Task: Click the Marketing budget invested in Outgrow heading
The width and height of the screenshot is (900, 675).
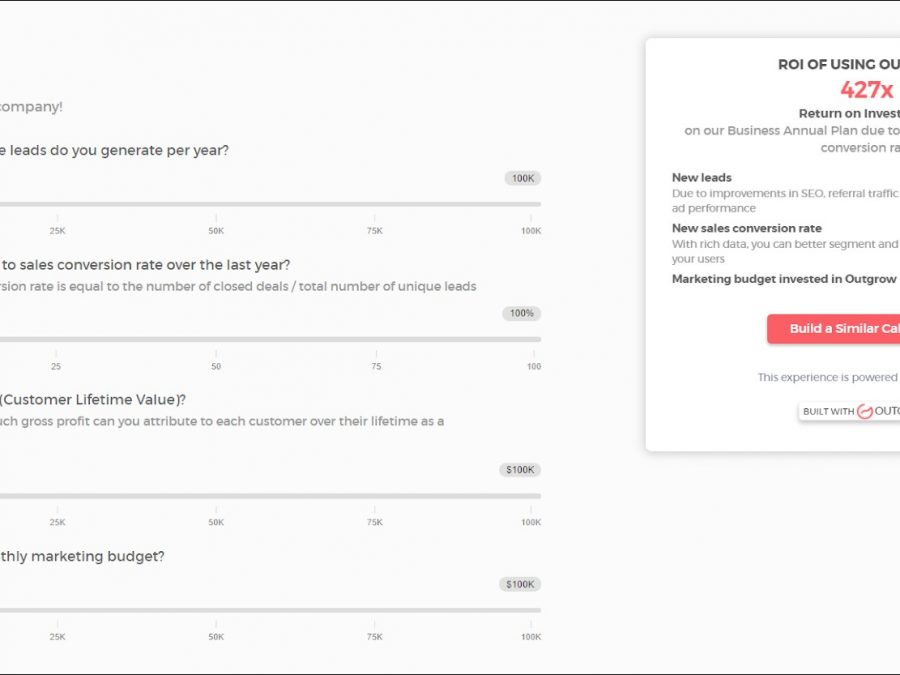Action: 784,279
